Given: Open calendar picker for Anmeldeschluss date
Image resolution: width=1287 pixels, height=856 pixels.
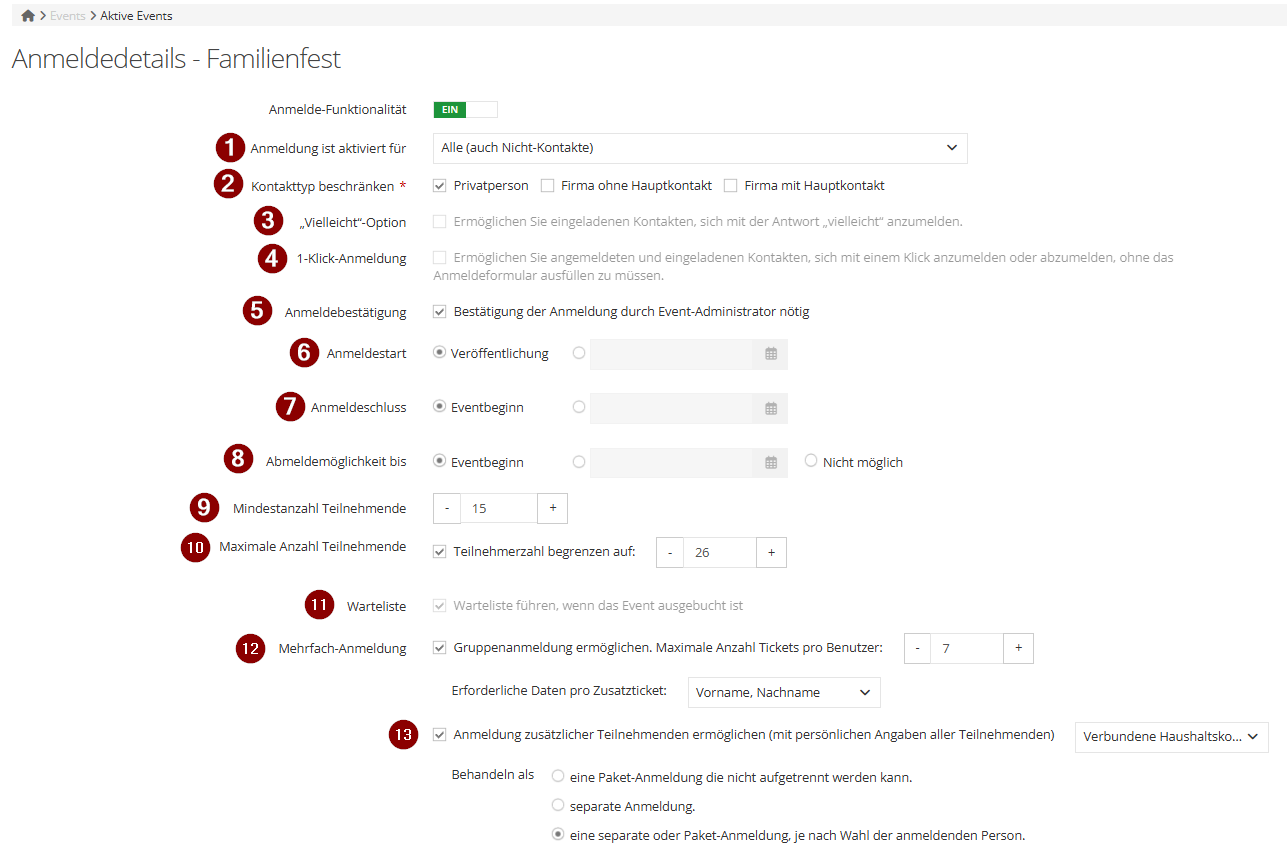Looking at the screenshot, I should 770,408.
